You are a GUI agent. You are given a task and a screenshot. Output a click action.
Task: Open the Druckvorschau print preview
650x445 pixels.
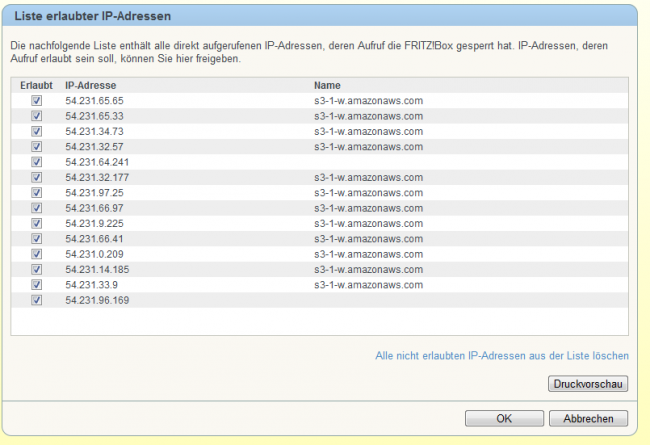pos(588,384)
